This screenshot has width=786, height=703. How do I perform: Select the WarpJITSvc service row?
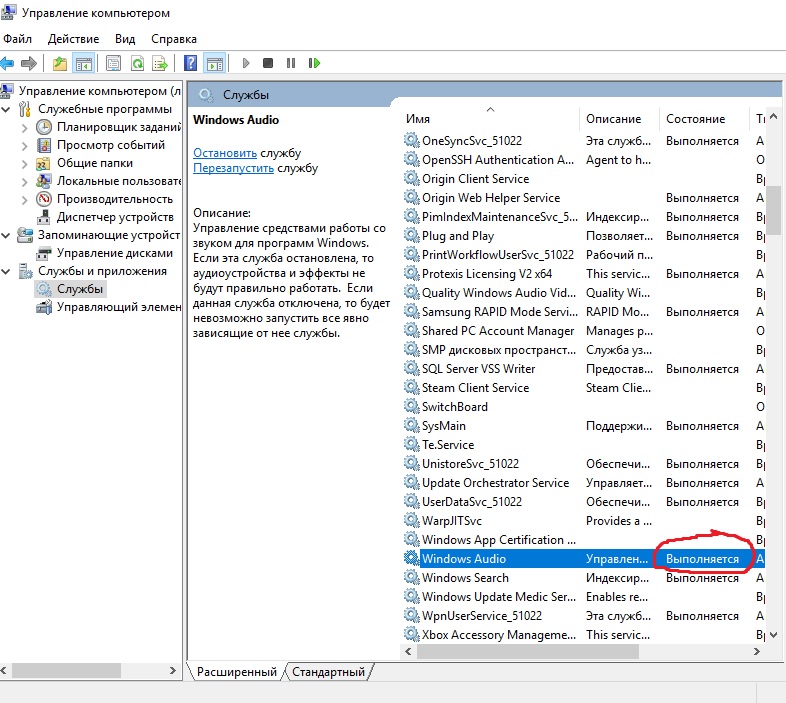click(584, 520)
